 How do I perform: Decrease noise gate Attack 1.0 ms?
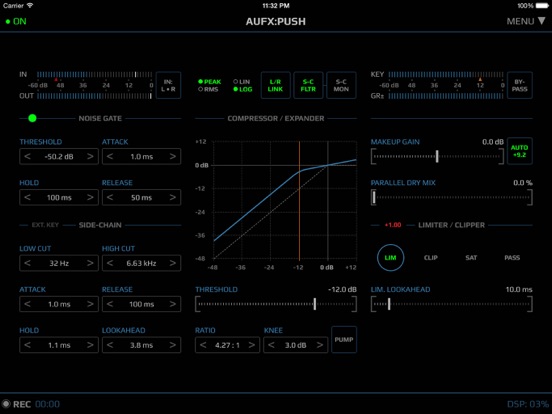coord(110,157)
